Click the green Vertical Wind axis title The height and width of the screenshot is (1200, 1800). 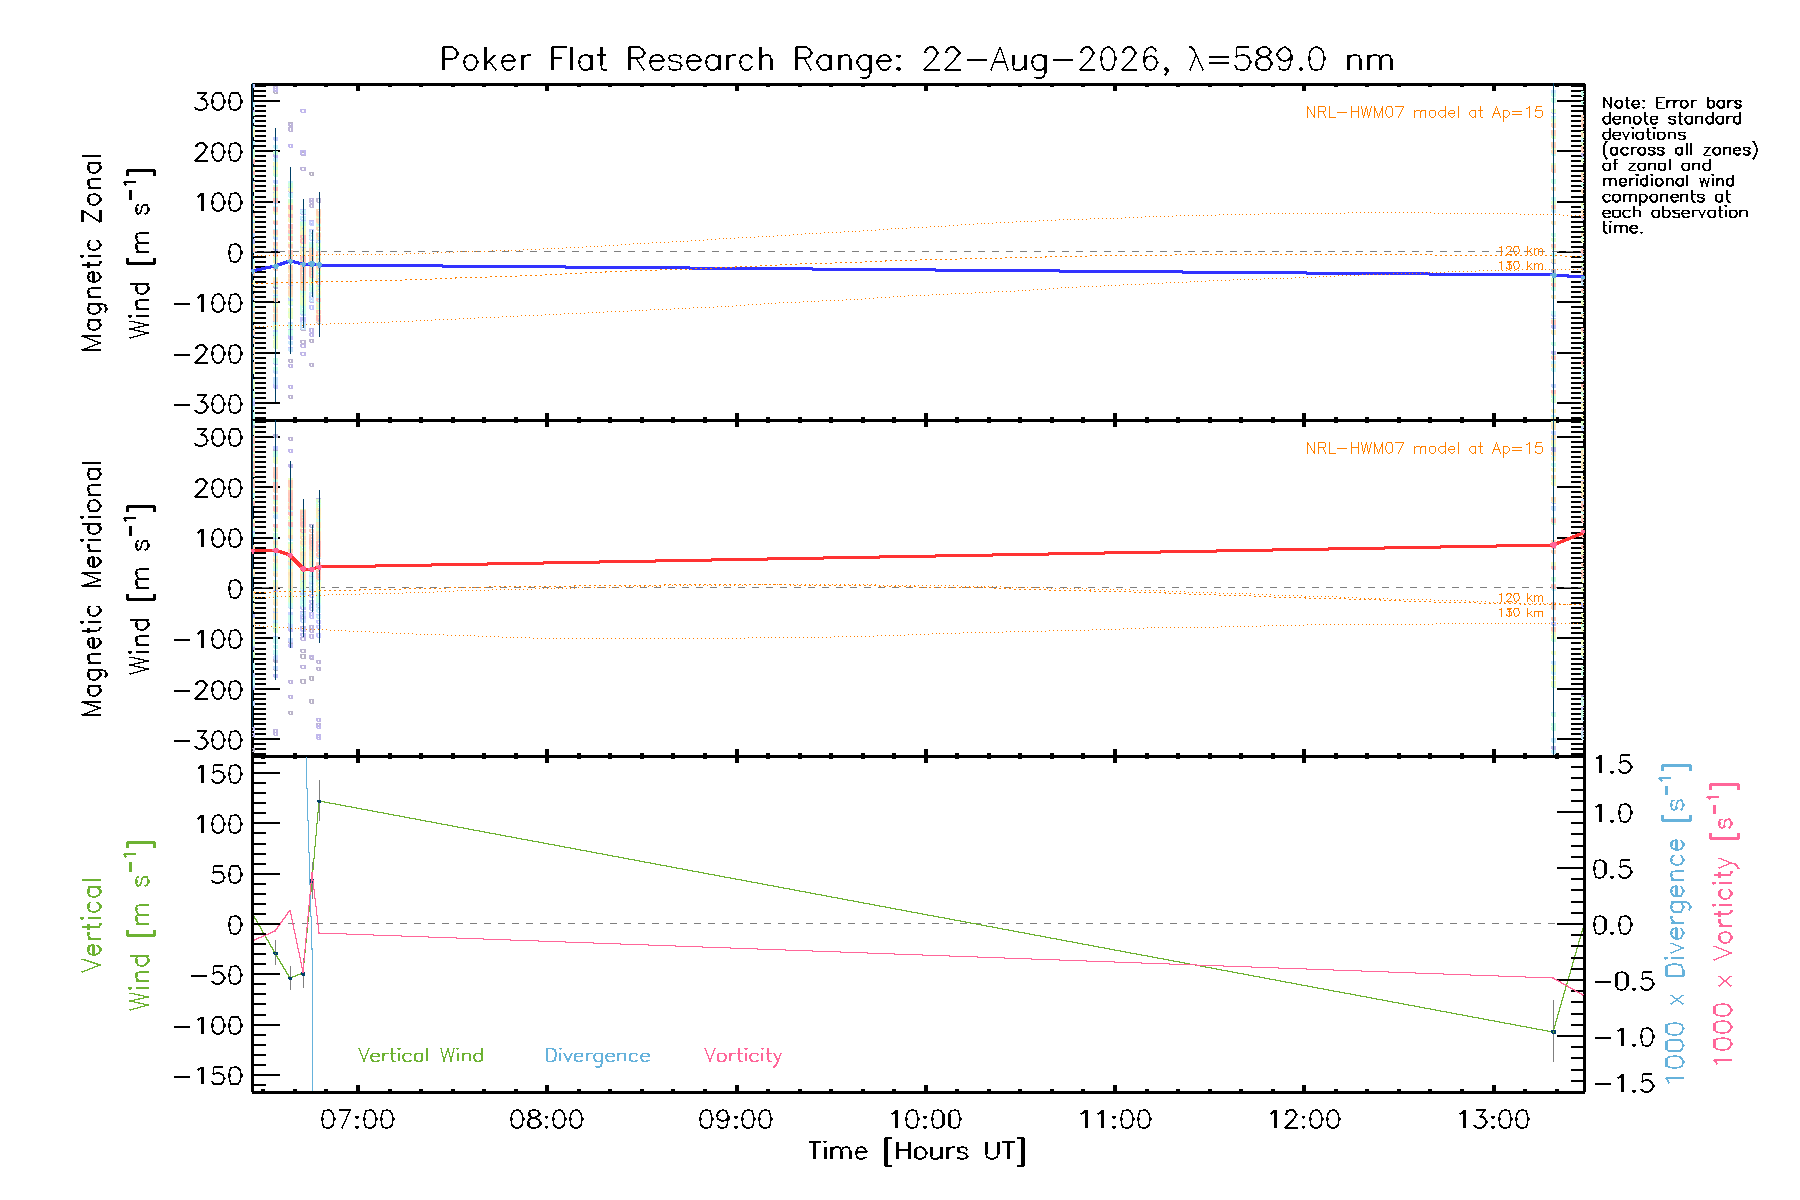click(116, 925)
